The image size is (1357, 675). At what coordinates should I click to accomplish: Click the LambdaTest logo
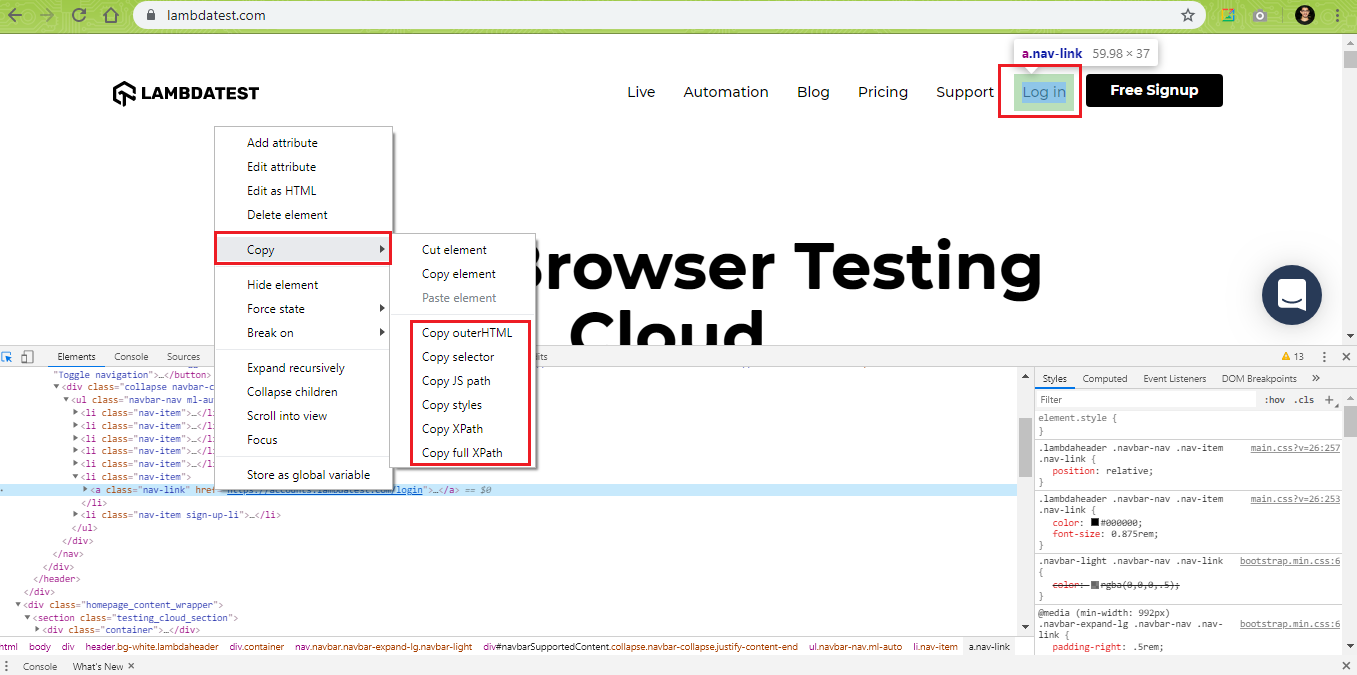tap(186, 93)
